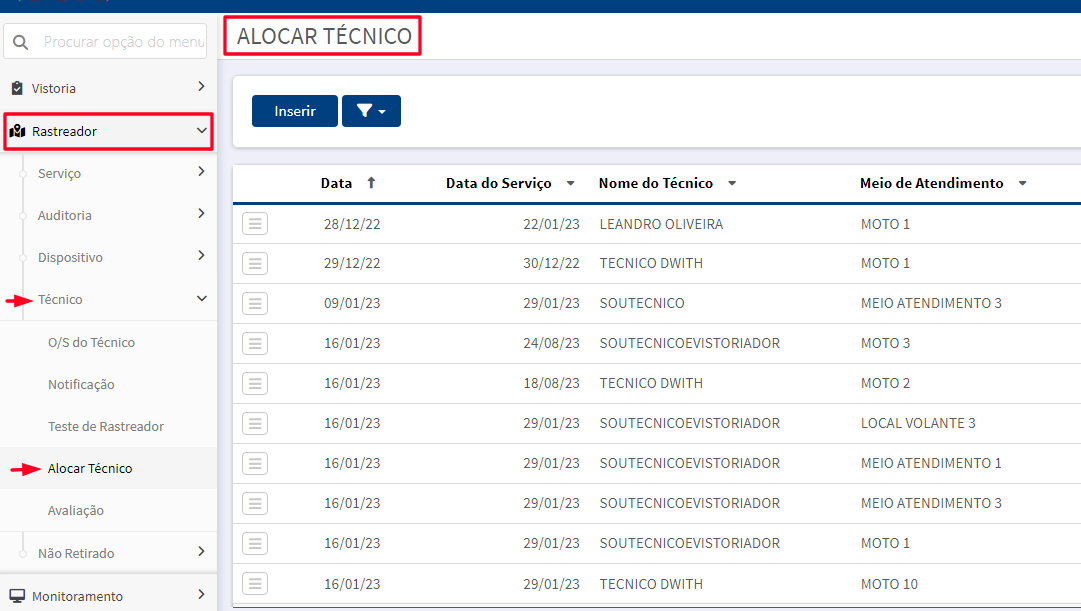Screen dimensions: 1081x611
Task: Select MOTO 10 cell
Action: (x=889, y=584)
